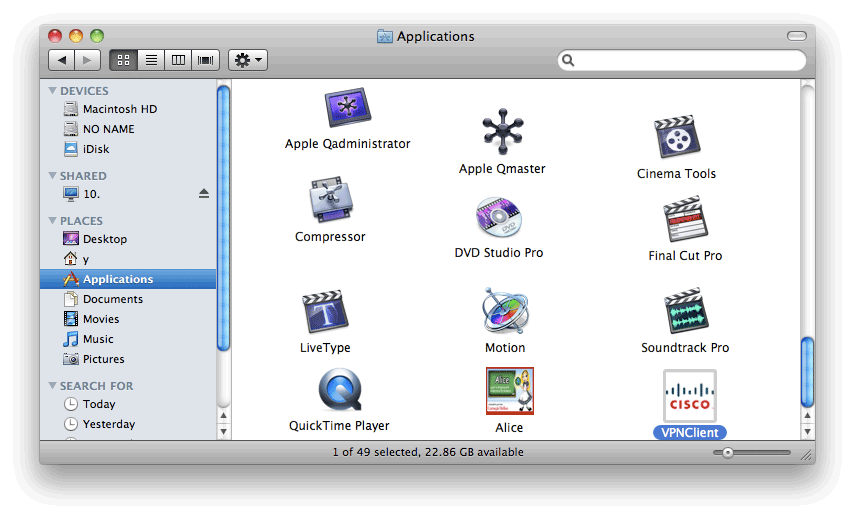Click the Alice application icon
Screen dimensions: 855x519
[509, 391]
